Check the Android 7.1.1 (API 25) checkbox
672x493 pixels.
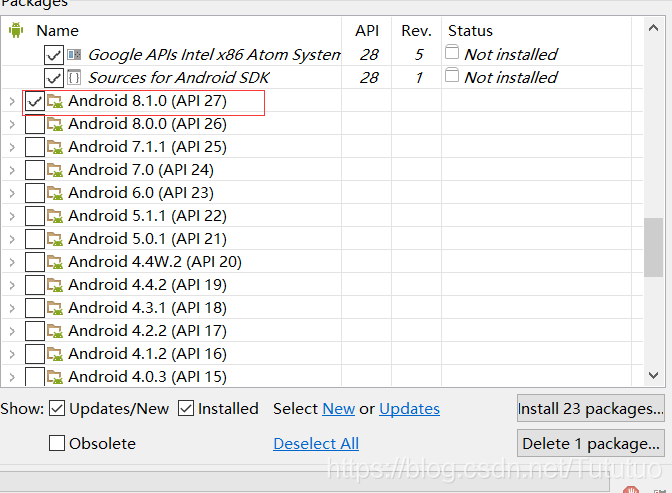[35, 147]
